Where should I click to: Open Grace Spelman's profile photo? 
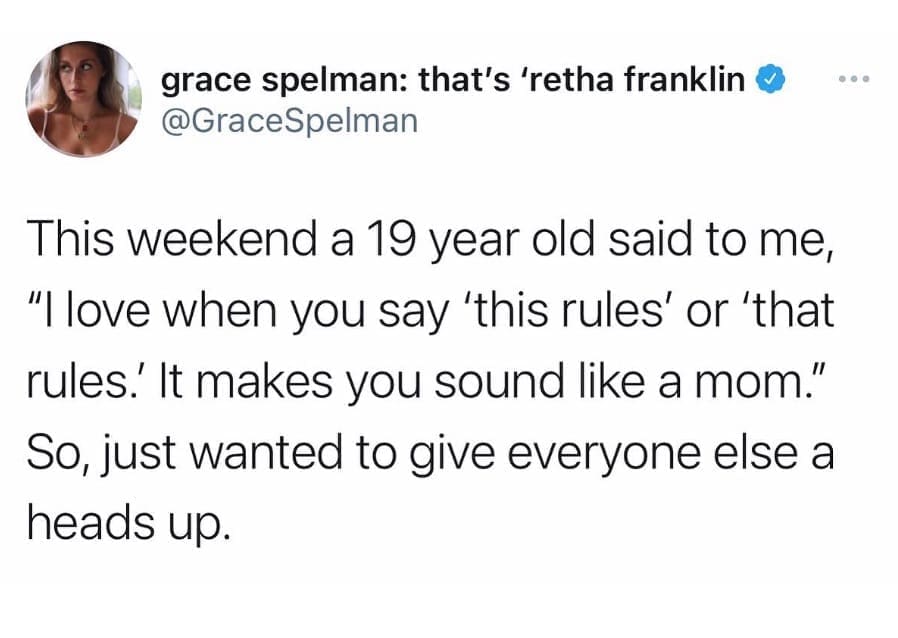[x=82, y=98]
